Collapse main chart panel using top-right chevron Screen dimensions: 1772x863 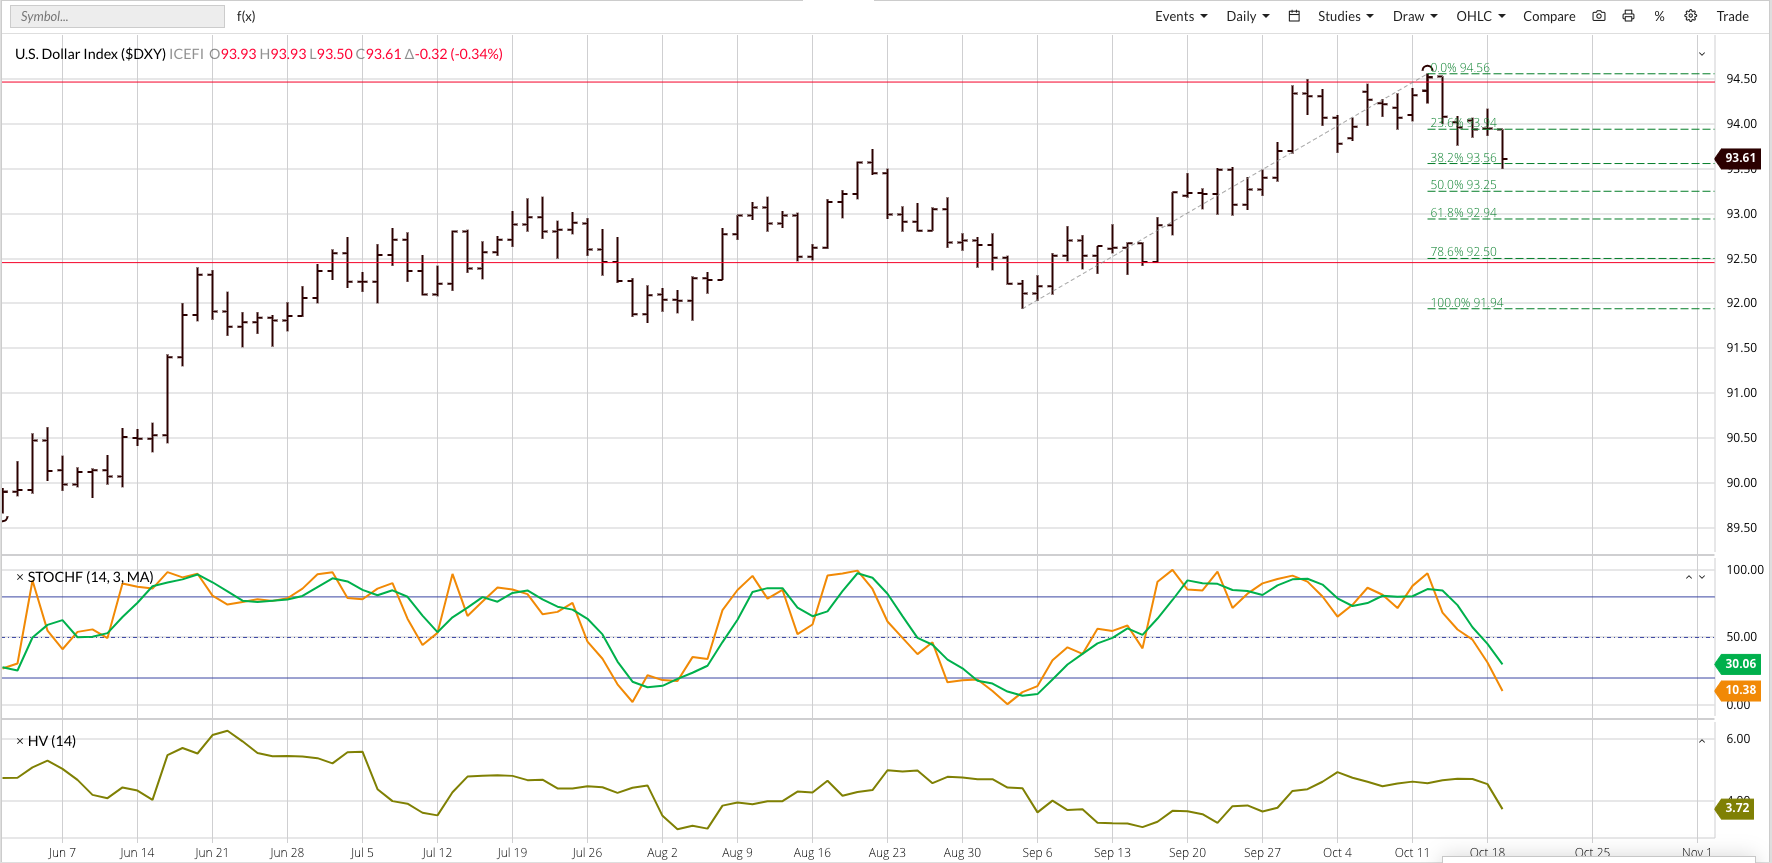tap(1702, 54)
